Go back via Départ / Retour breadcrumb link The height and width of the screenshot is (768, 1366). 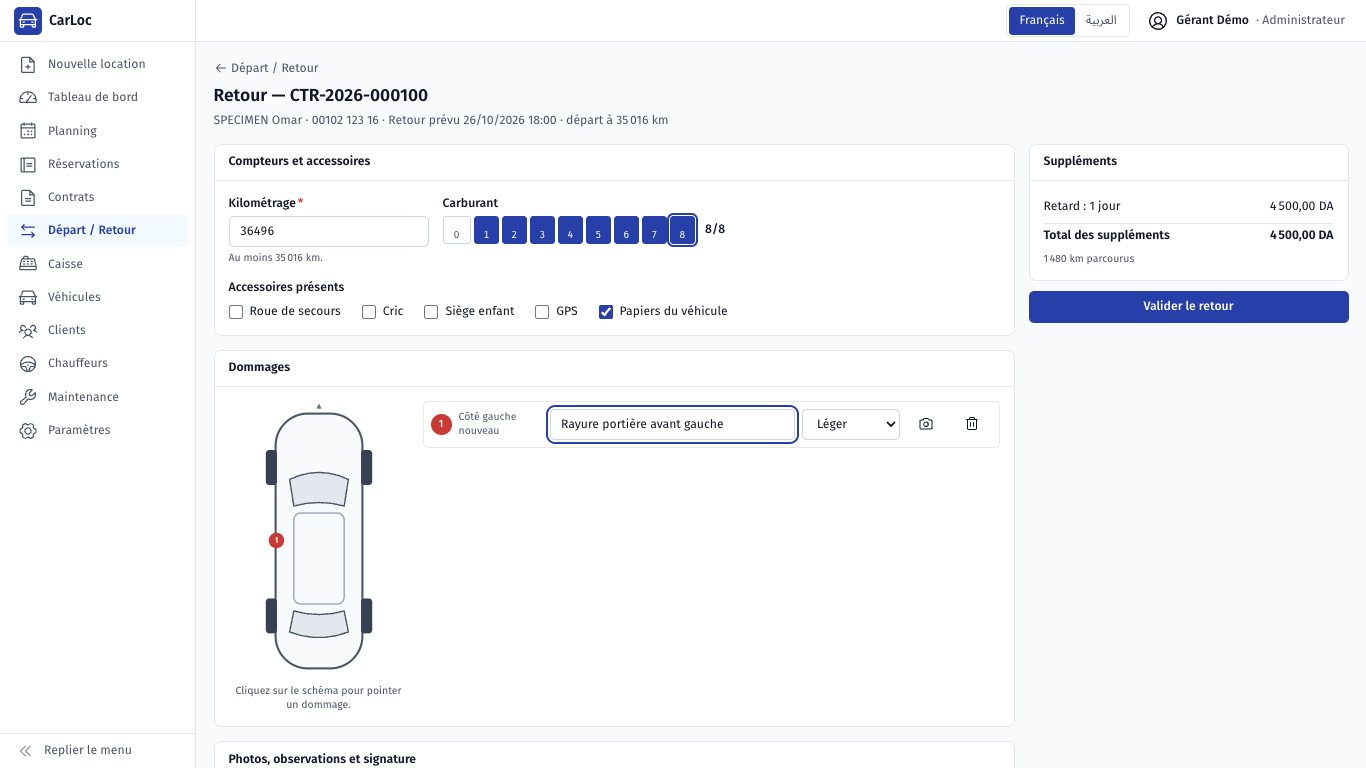click(266, 68)
